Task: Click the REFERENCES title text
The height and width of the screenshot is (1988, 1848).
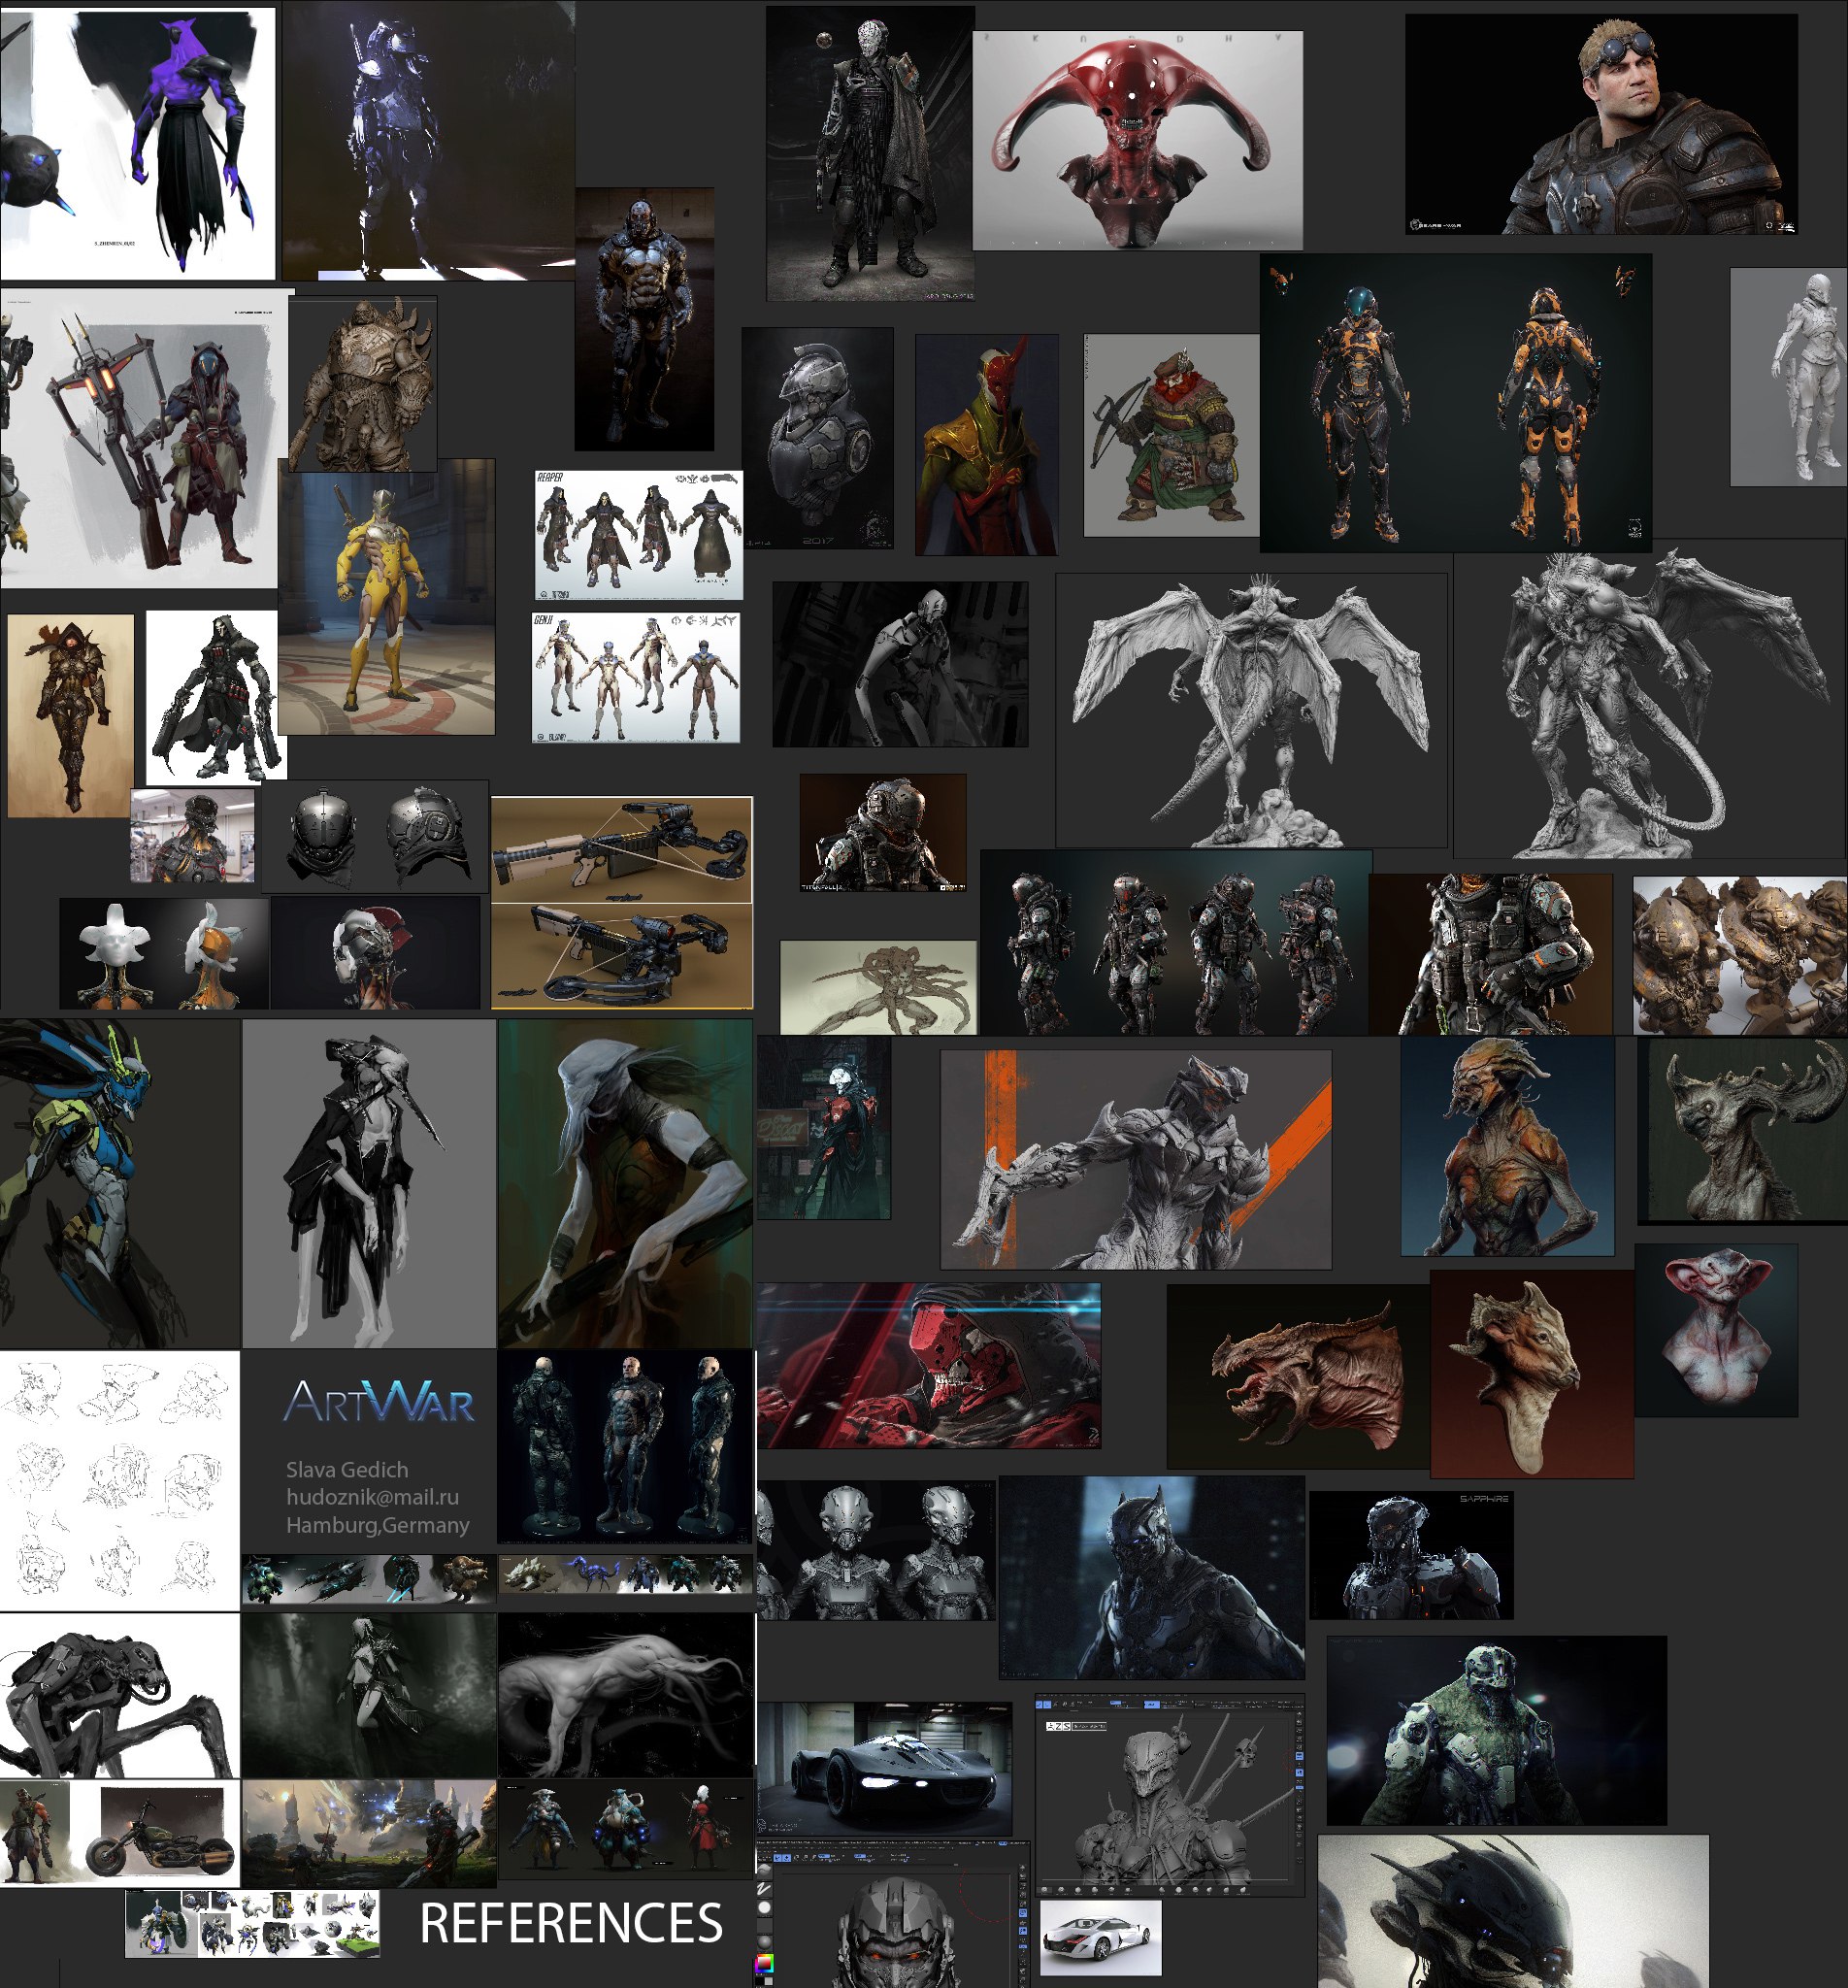Action: coord(571,1923)
